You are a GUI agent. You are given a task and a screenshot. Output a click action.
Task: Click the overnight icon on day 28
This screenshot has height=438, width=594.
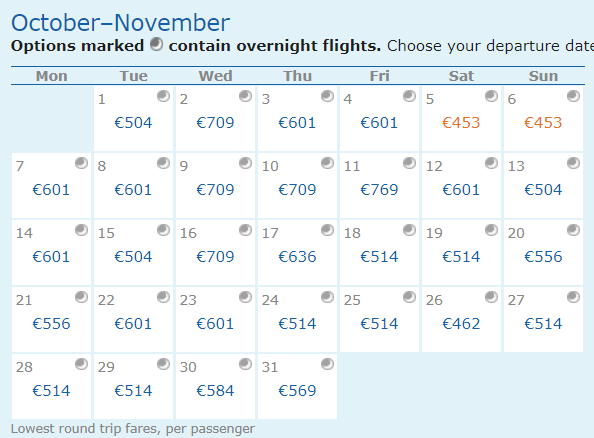tap(81, 364)
